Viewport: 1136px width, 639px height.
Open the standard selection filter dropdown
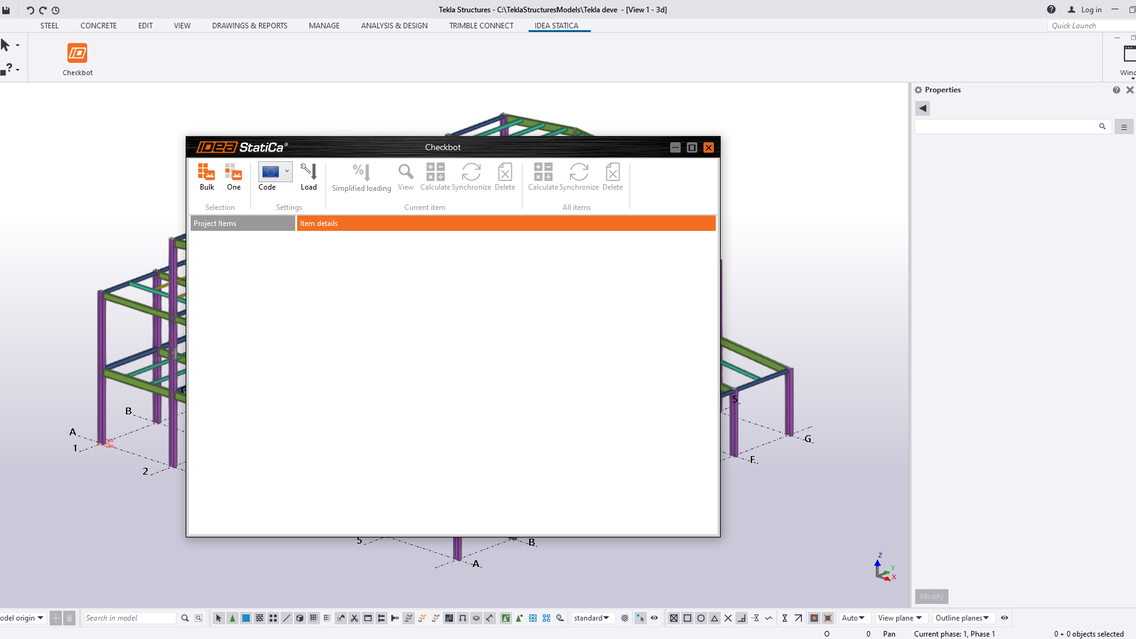coord(591,618)
